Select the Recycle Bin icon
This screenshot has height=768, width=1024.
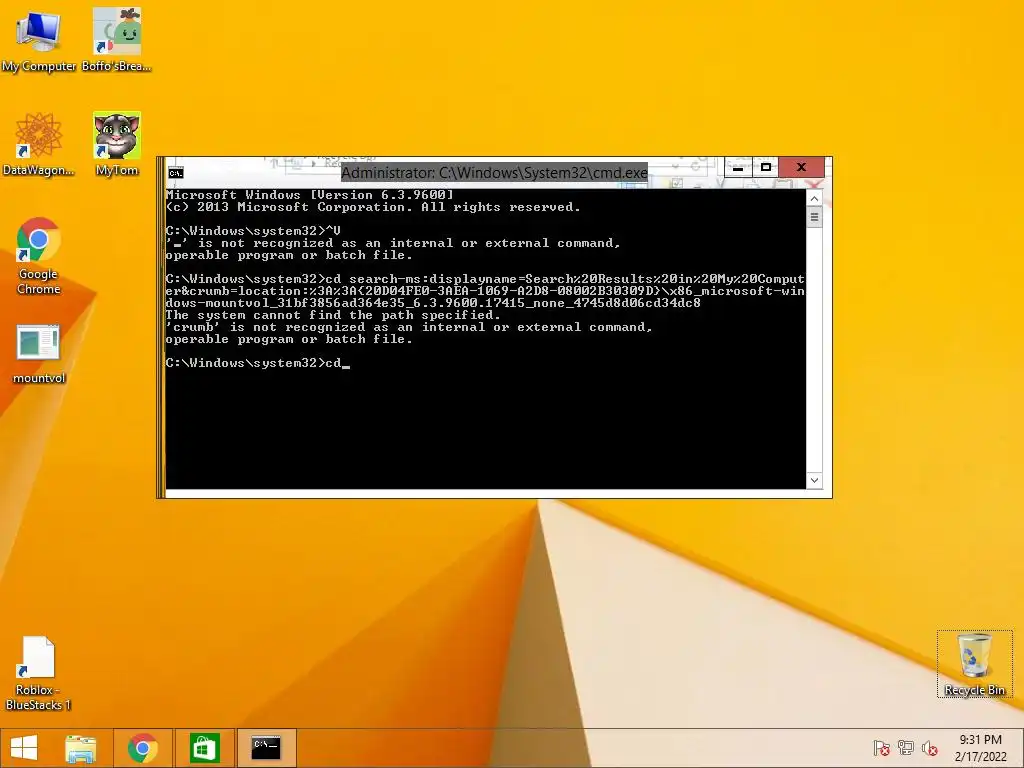(x=974, y=664)
